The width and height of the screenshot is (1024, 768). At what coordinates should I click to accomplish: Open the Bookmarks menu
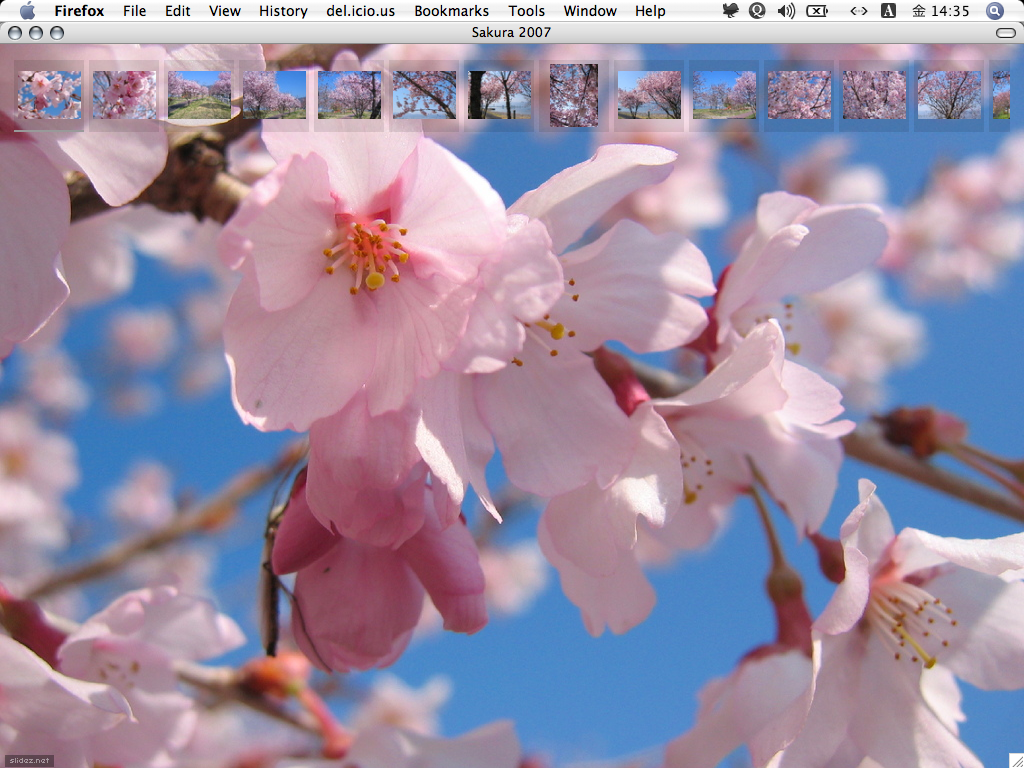point(451,11)
